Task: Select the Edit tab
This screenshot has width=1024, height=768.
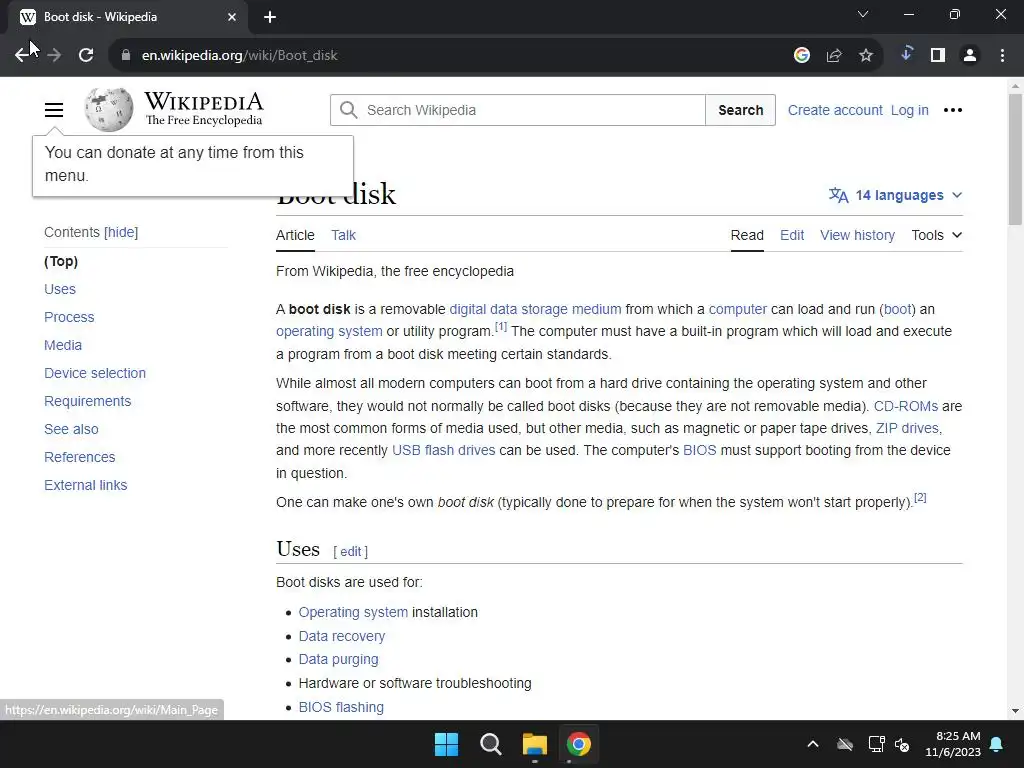Action: coord(792,235)
